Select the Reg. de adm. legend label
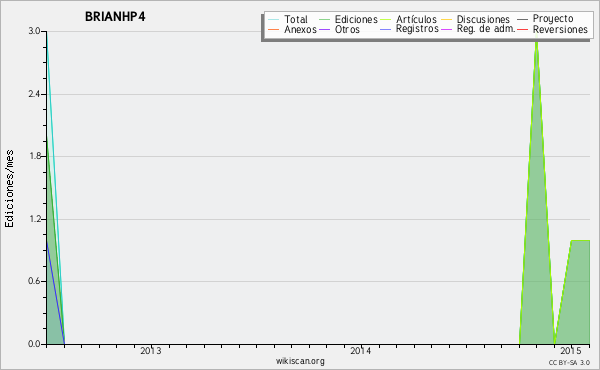This screenshot has width=600, height=370. (x=486, y=29)
